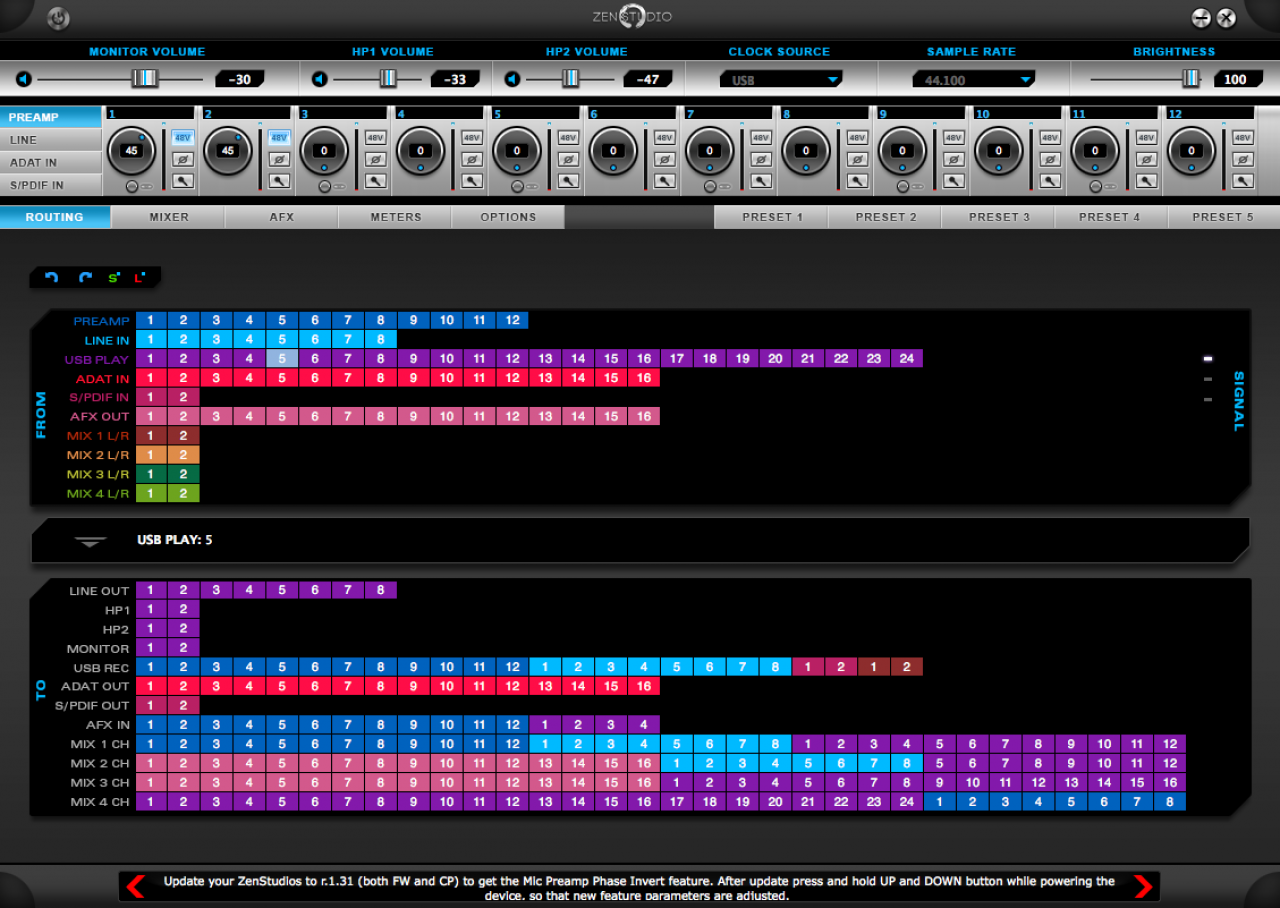The image size is (1280, 908).
Task: Click microphone input-type icon on preamp 3
Action: 375,181
